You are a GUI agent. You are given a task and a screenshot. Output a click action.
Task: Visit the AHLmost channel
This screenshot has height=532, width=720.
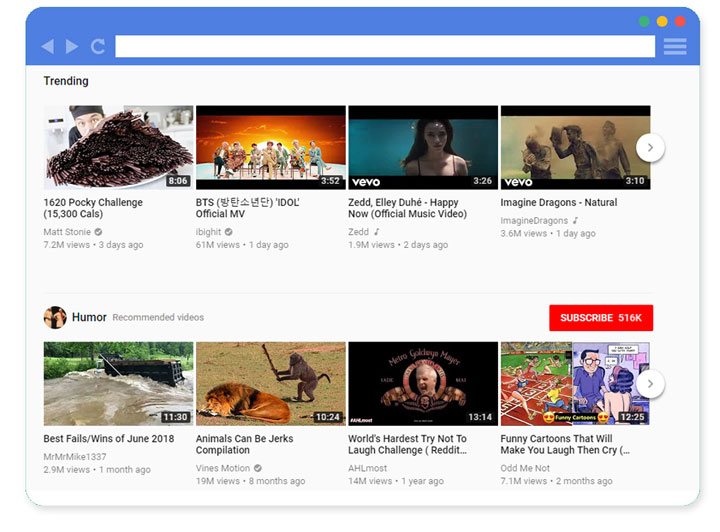pos(368,468)
